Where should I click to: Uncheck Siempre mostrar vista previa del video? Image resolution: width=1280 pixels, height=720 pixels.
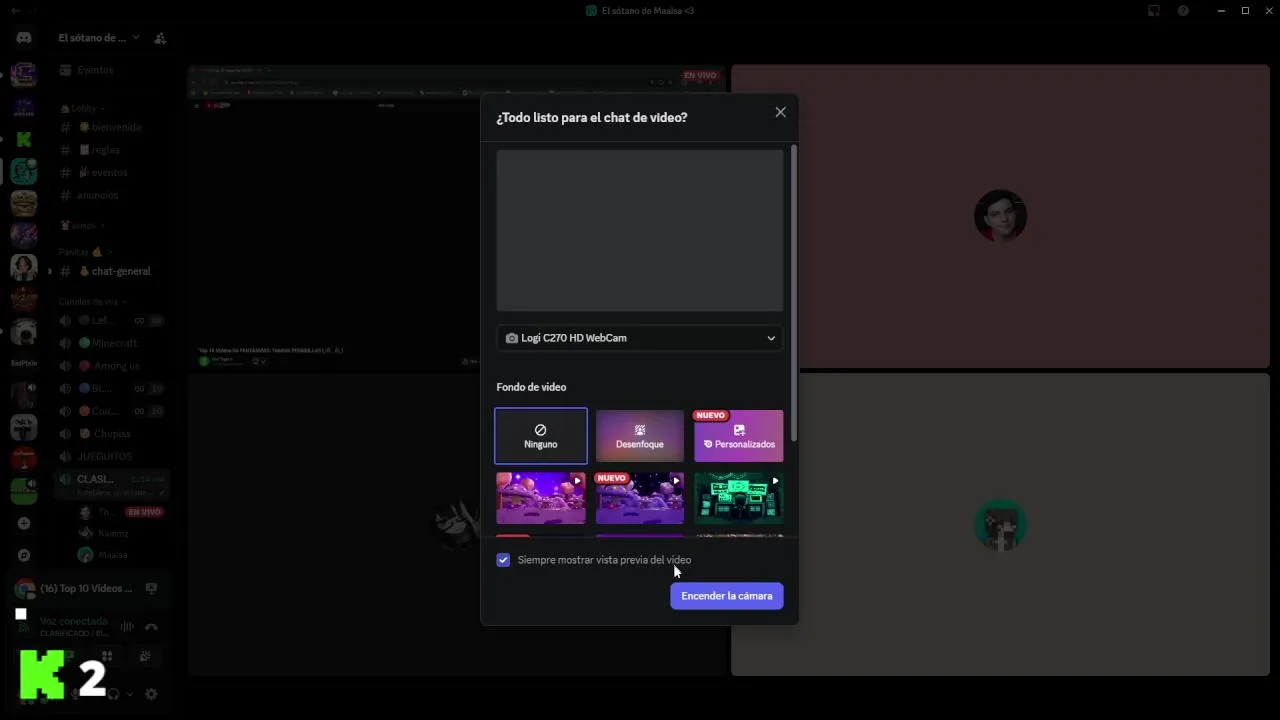click(x=503, y=560)
